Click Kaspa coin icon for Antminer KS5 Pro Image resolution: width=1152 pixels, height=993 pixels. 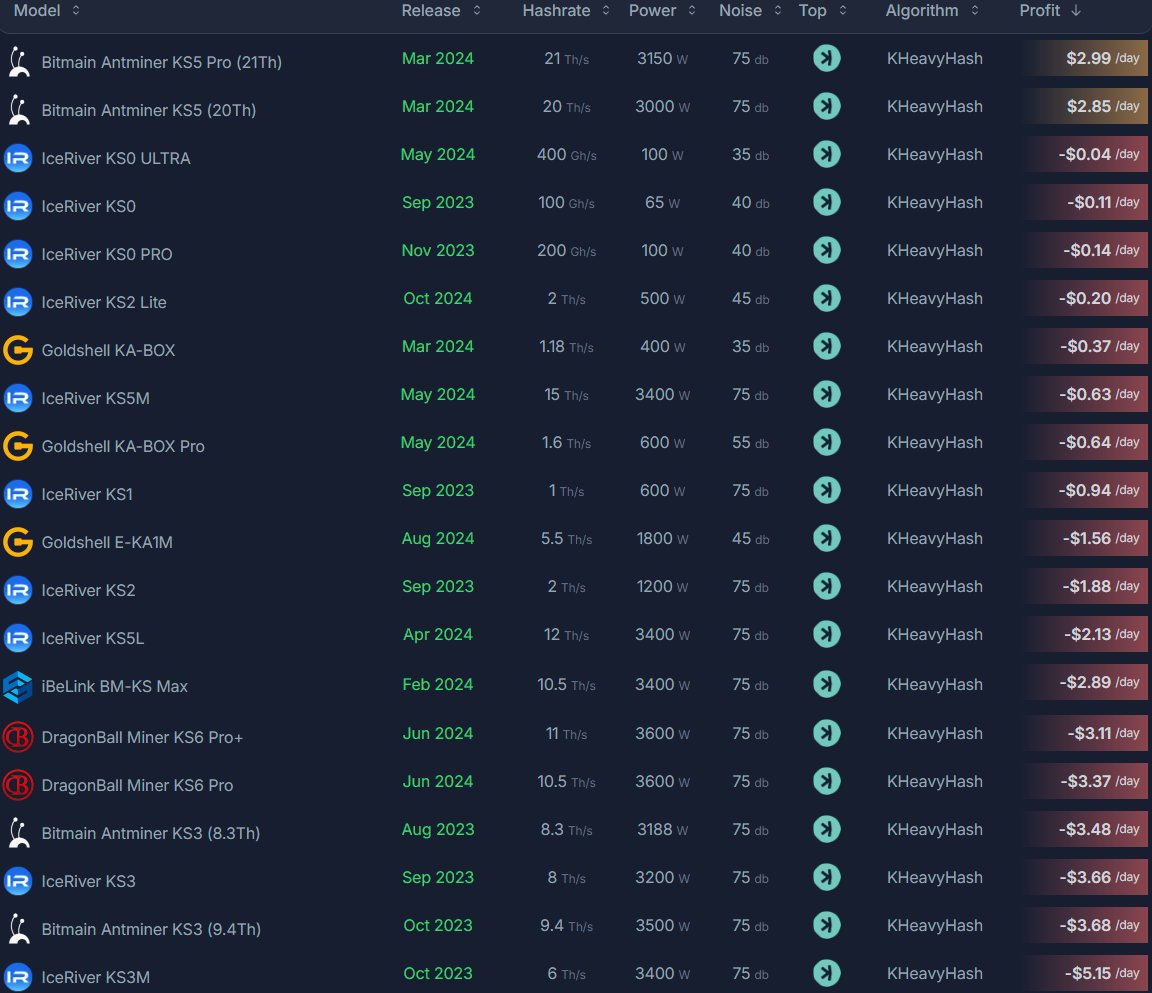tap(827, 58)
